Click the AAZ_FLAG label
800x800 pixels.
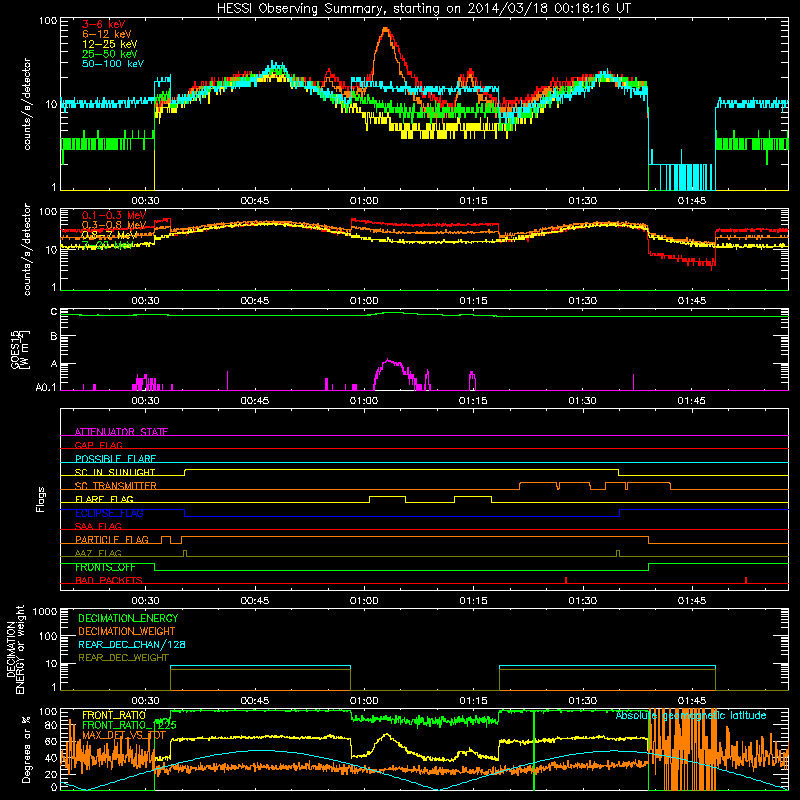pyautogui.click(x=98, y=553)
